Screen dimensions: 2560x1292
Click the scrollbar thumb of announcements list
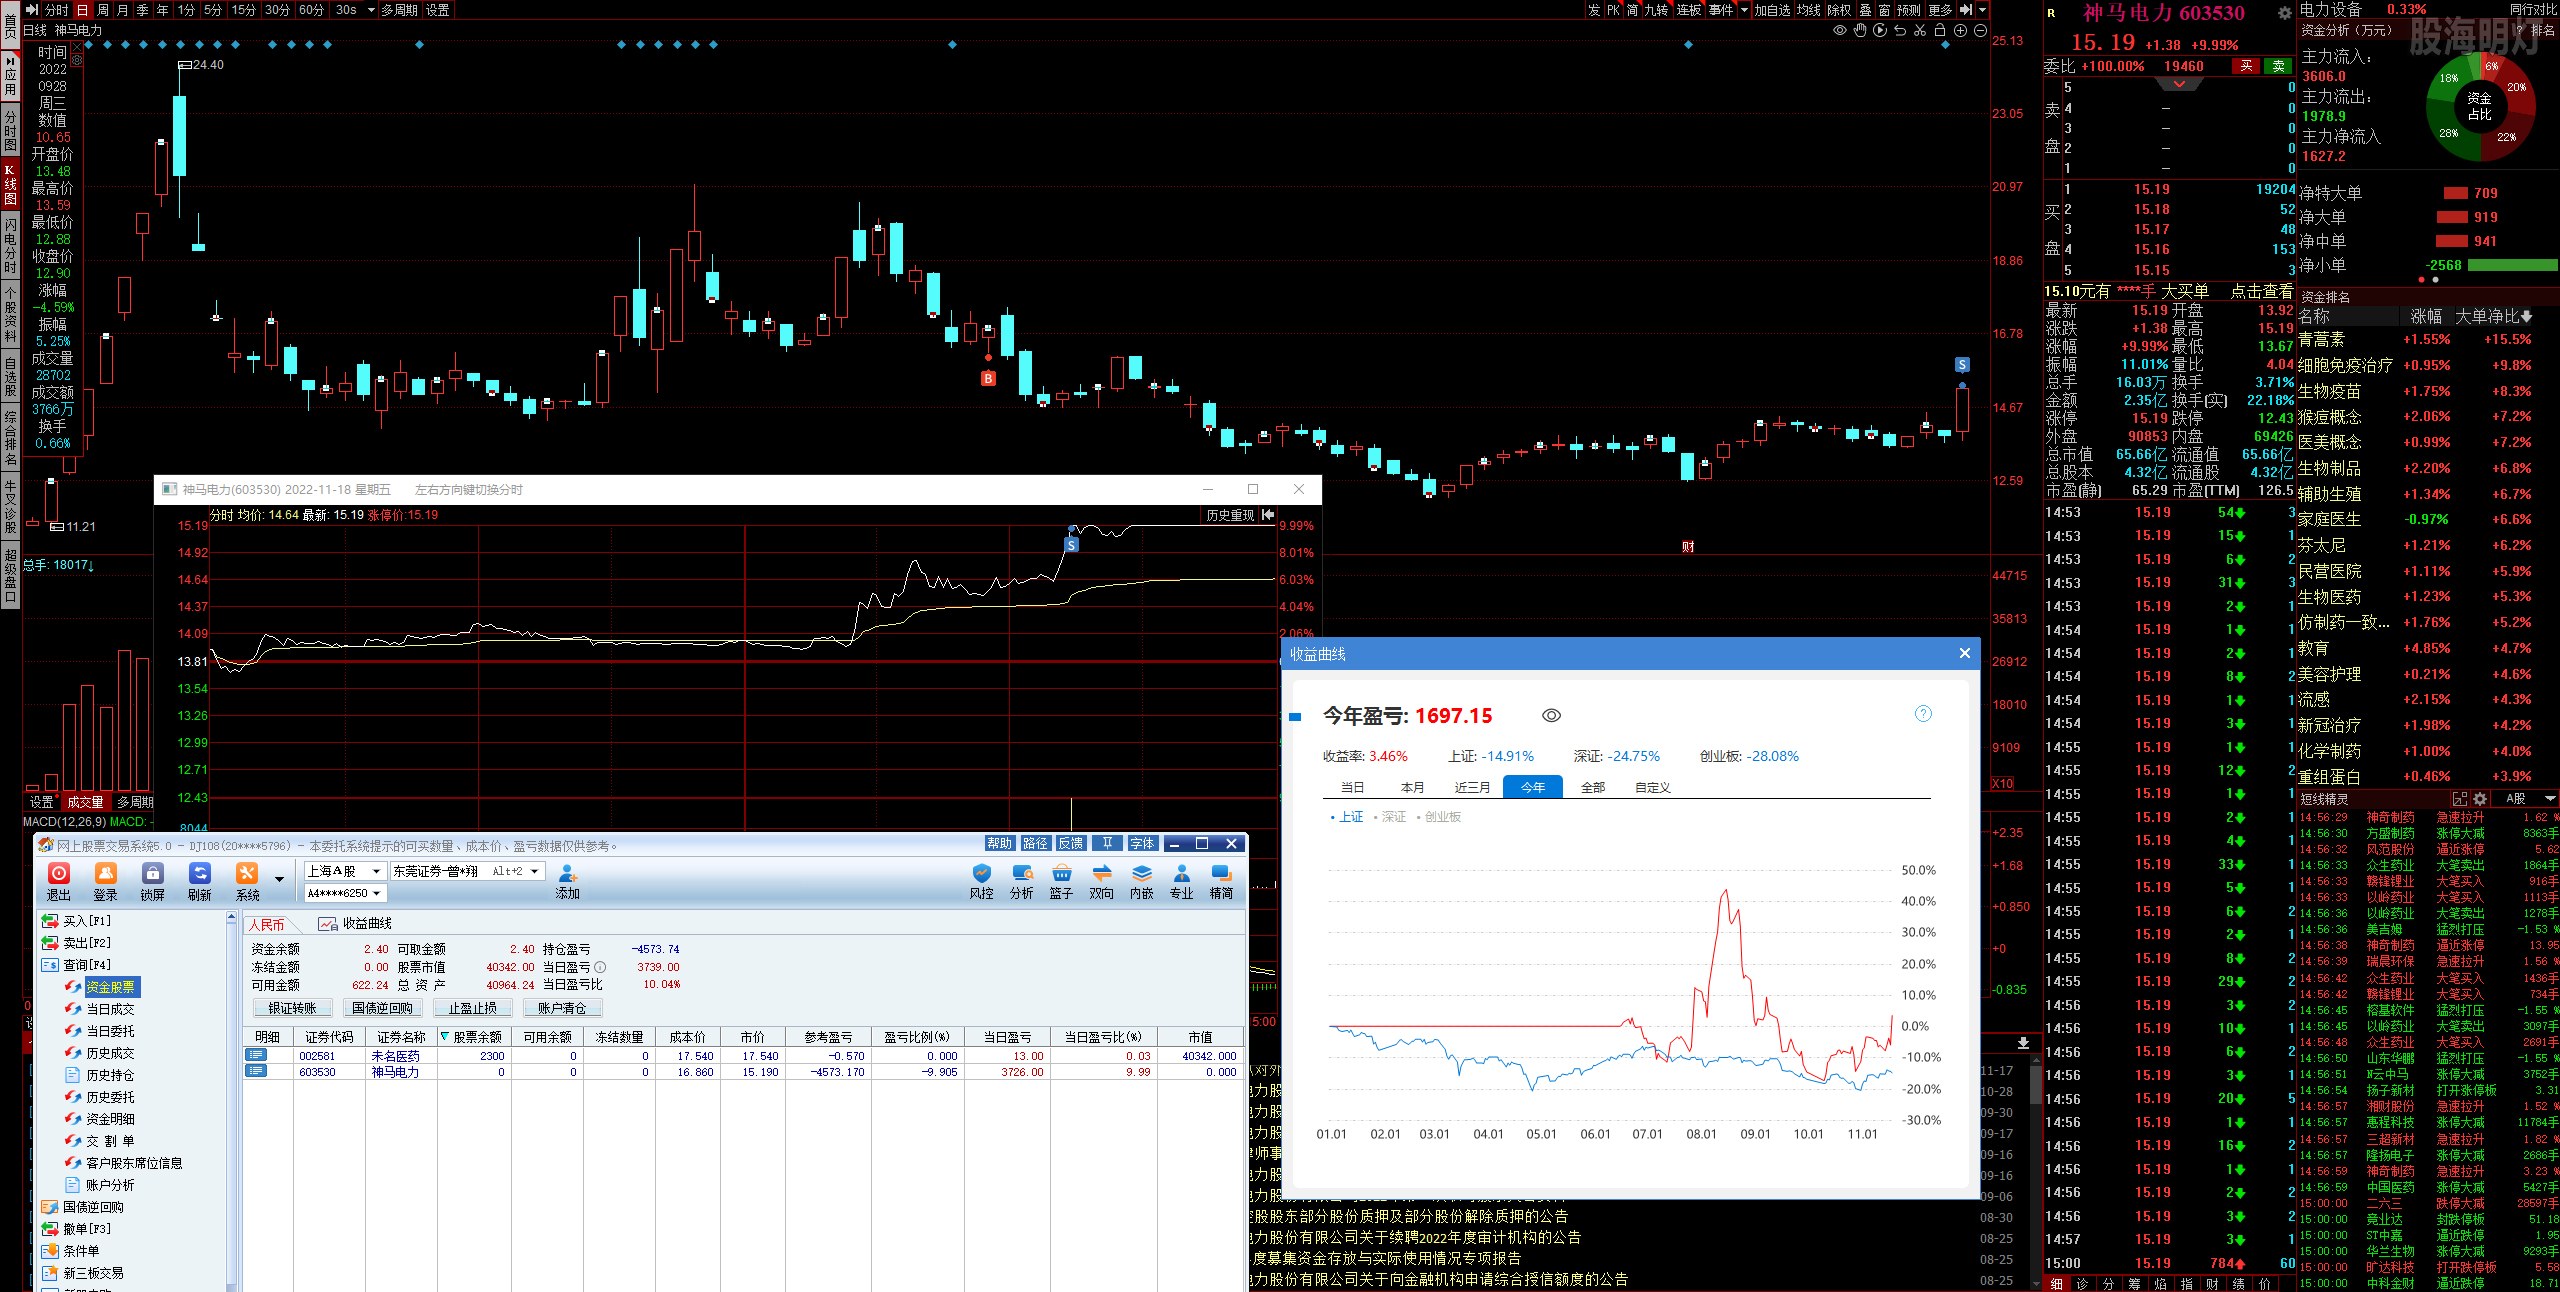click(x=2034, y=1085)
